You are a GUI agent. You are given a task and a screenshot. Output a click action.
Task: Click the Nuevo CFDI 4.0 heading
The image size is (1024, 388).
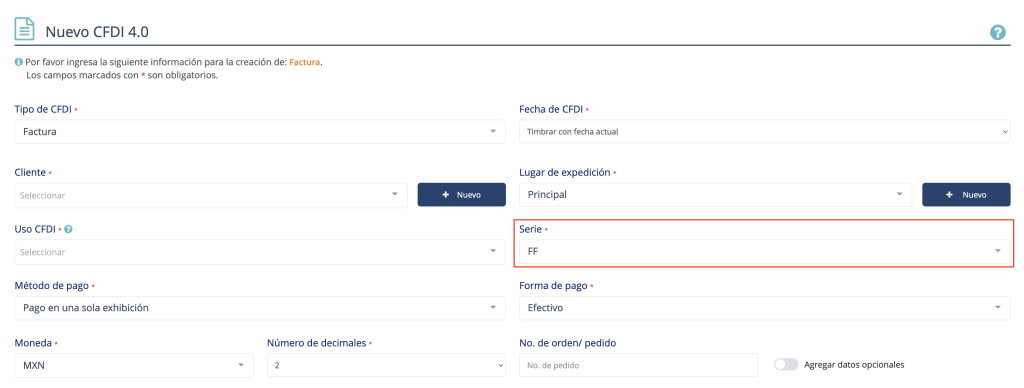coord(98,31)
